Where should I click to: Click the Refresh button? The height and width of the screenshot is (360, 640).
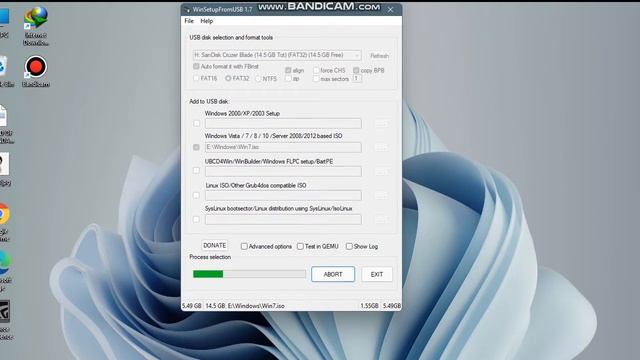379,56
